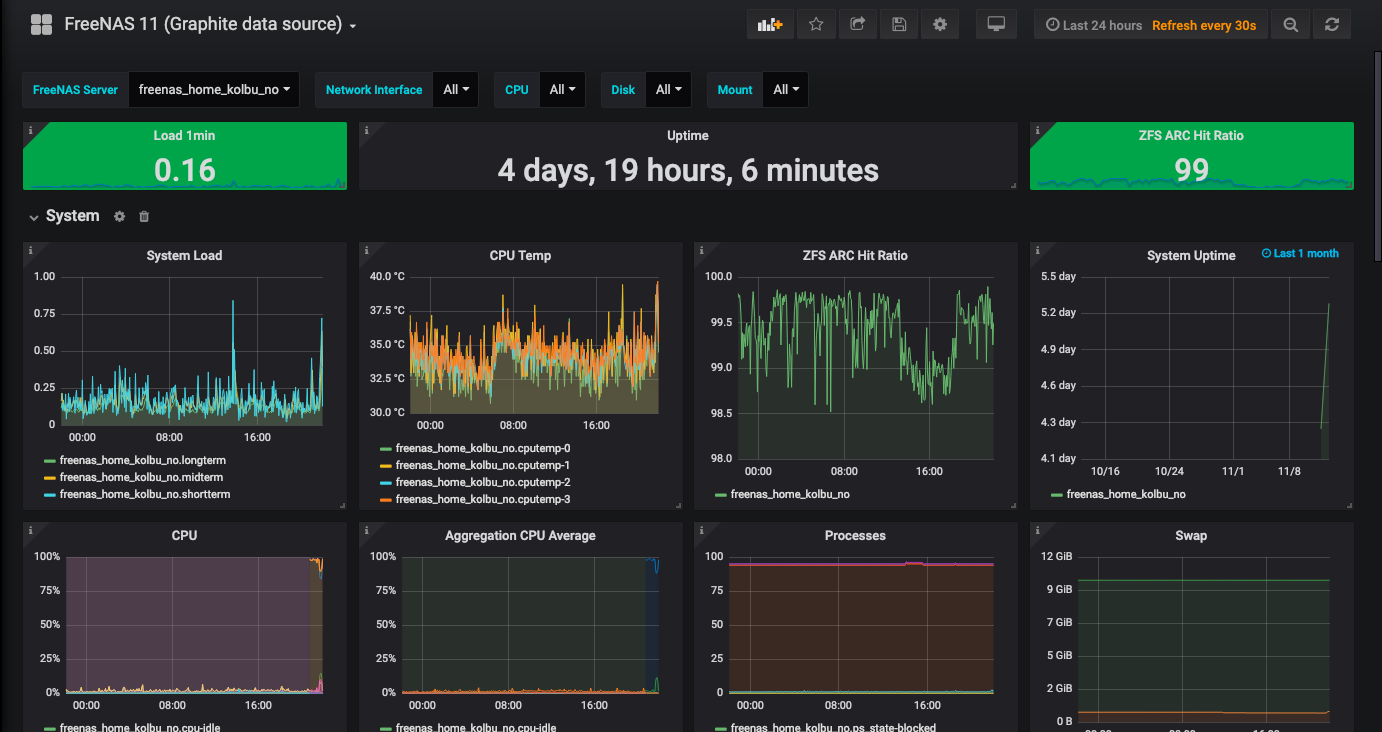
Task: Refresh the dashboard now
Action: pos(1332,25)
